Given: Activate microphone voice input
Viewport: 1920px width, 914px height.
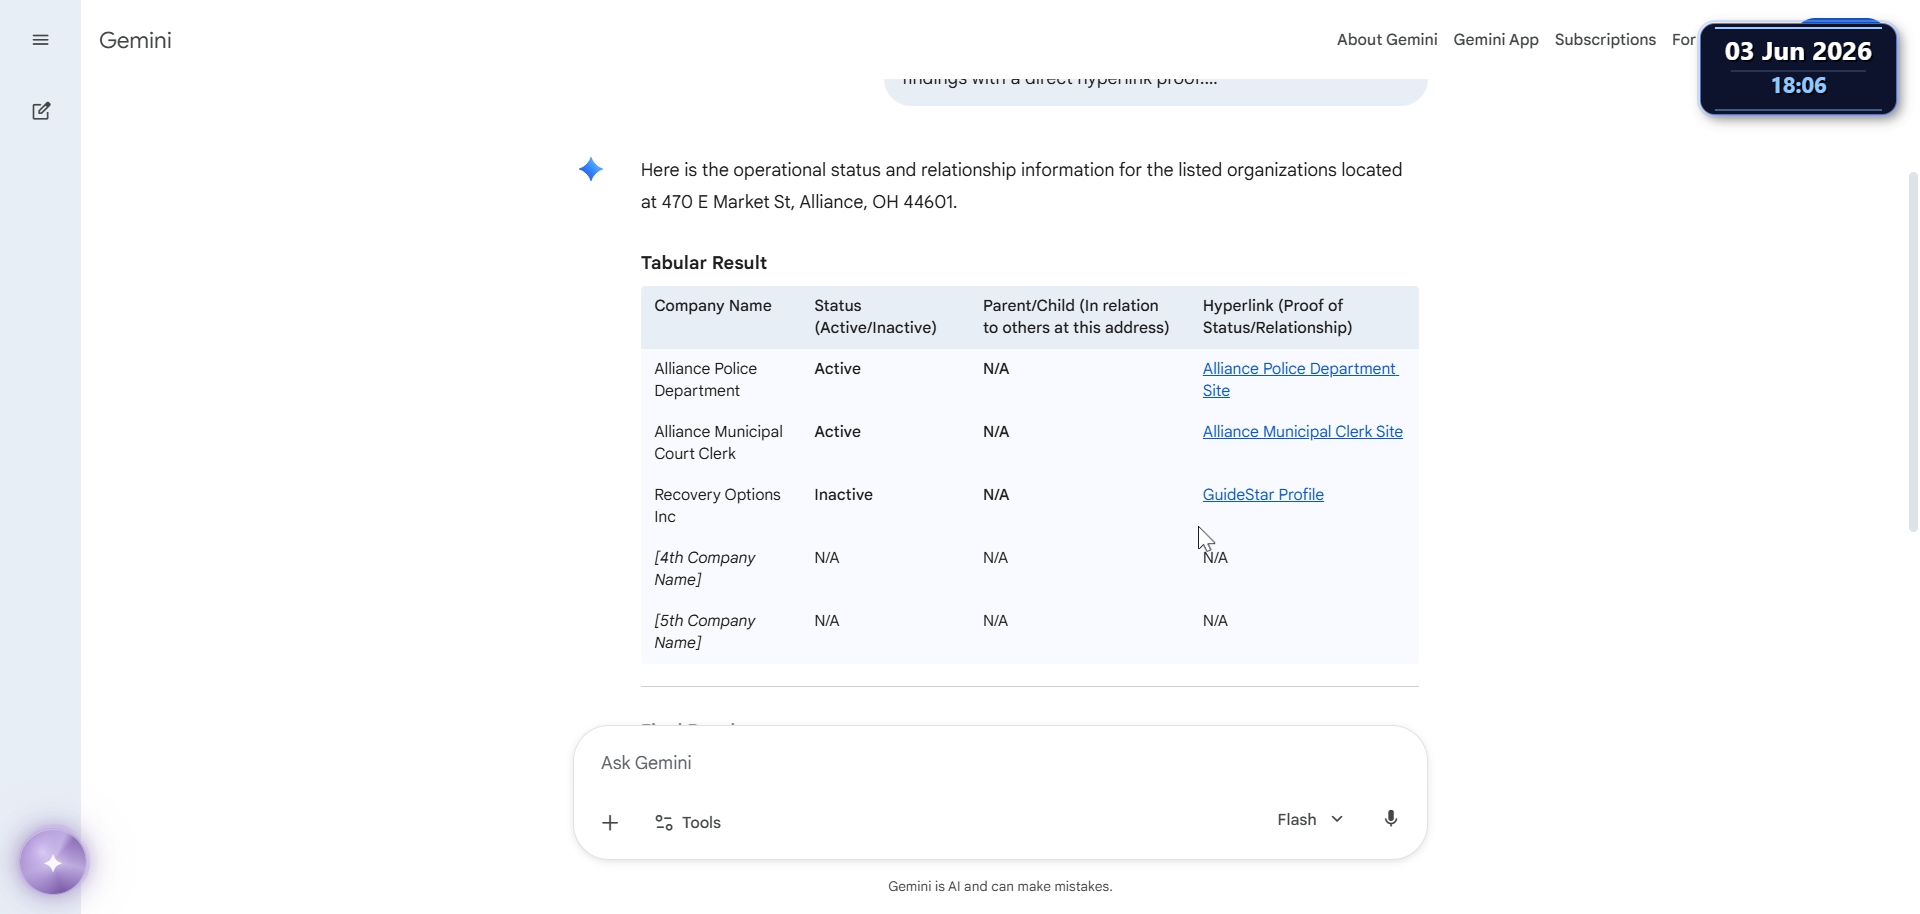Looking at the screenshot, I should tap(1390, 819).
